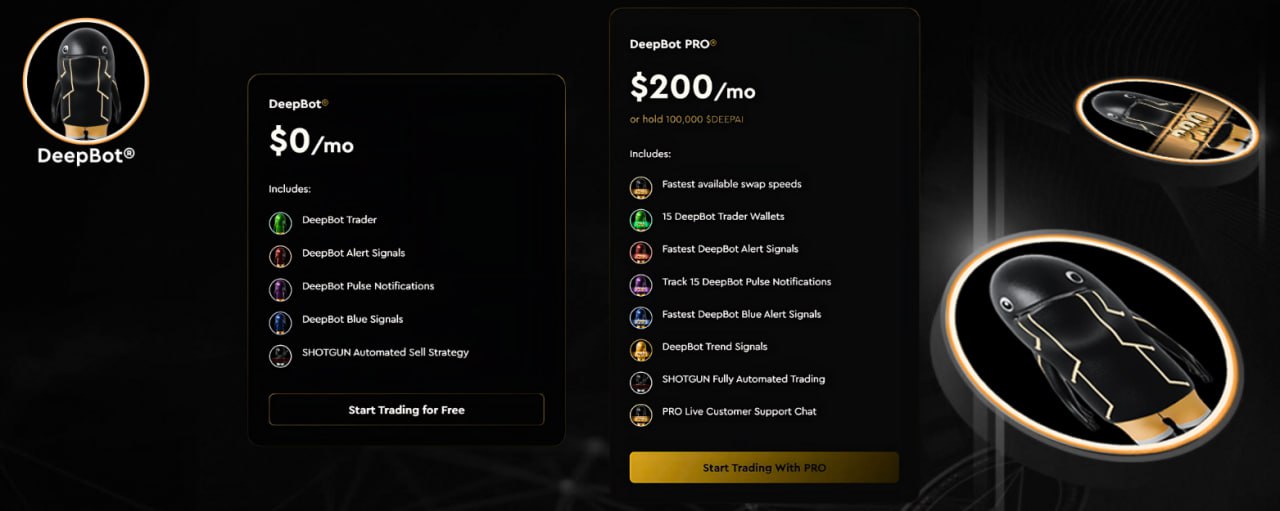Click the purple DeepBot Pulse Notifications icon
Screen dimensions: 1280x511
point(280,289)
